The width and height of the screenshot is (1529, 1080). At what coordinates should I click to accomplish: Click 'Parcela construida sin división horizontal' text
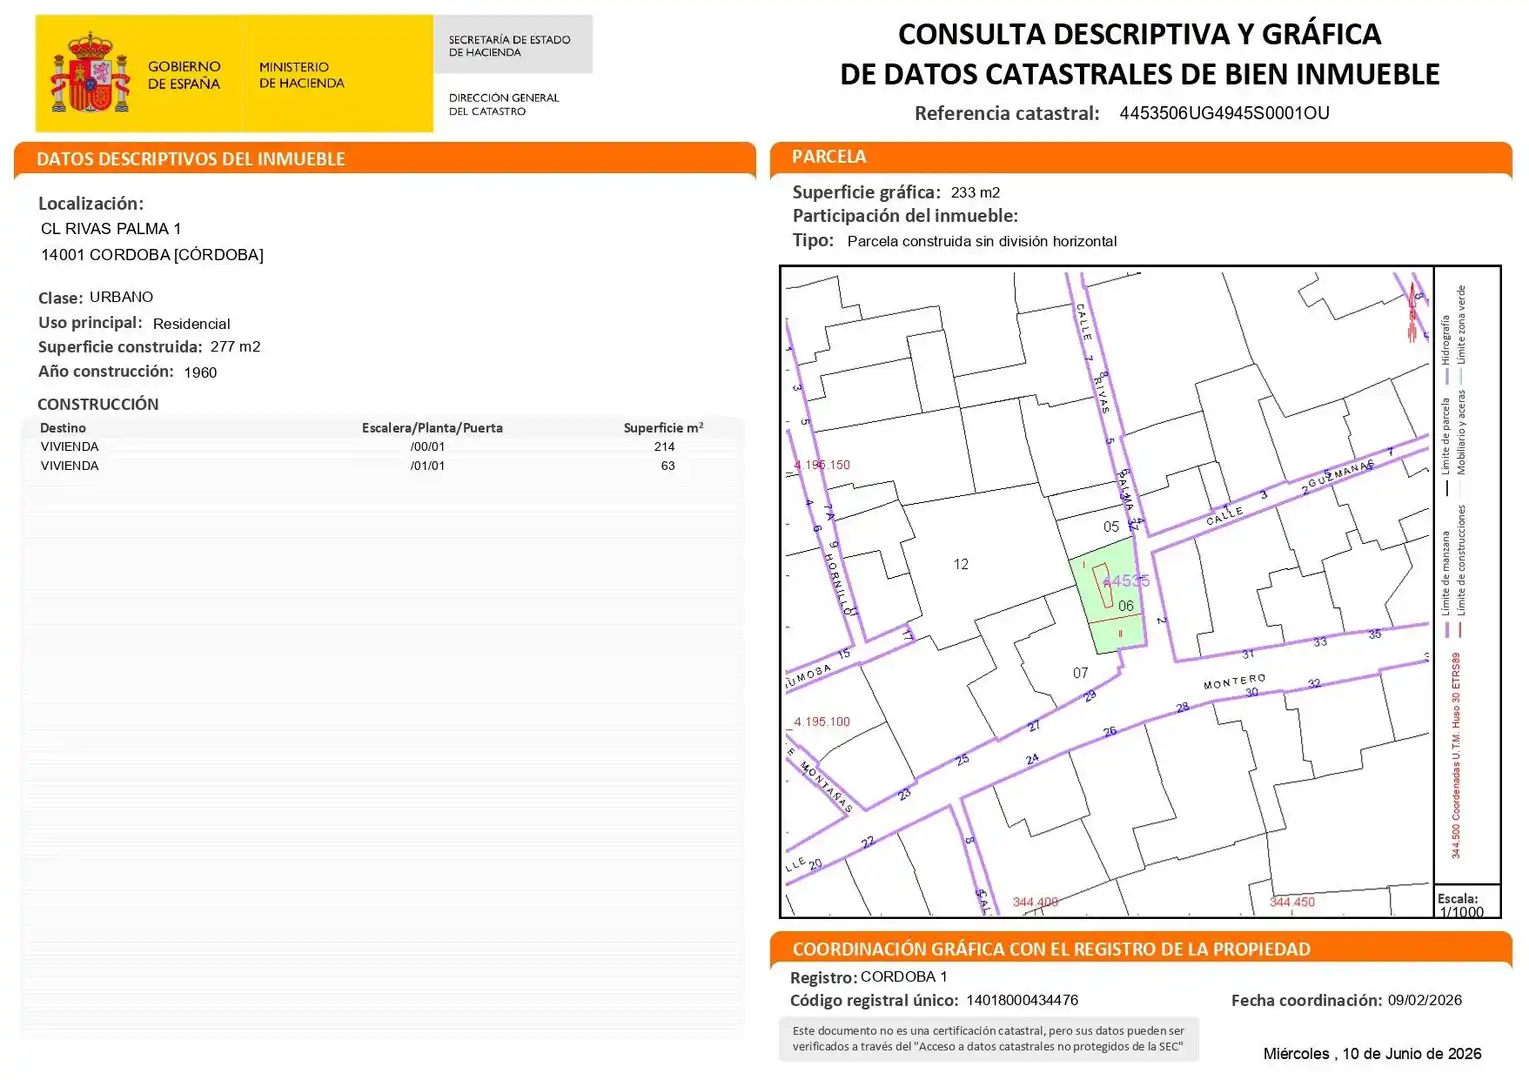tap(982, 241)
